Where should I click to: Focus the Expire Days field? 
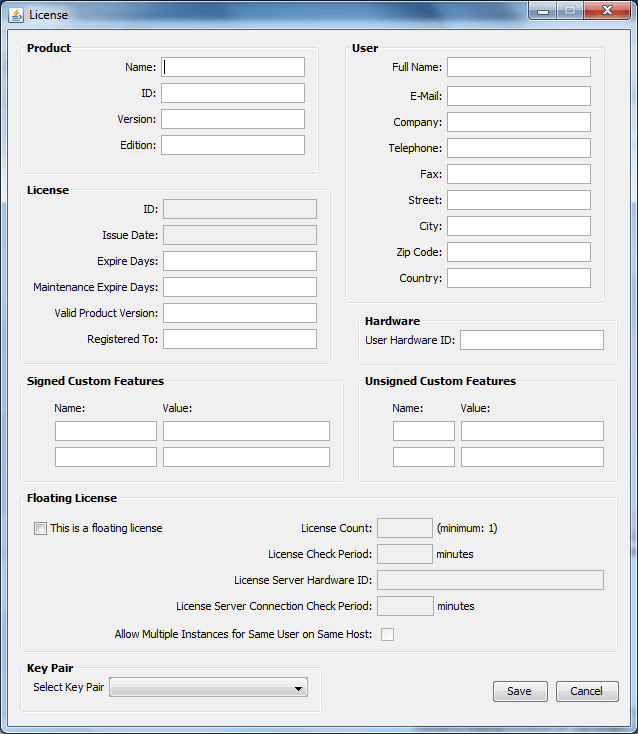pyautogui.click(x=240, y=261)
